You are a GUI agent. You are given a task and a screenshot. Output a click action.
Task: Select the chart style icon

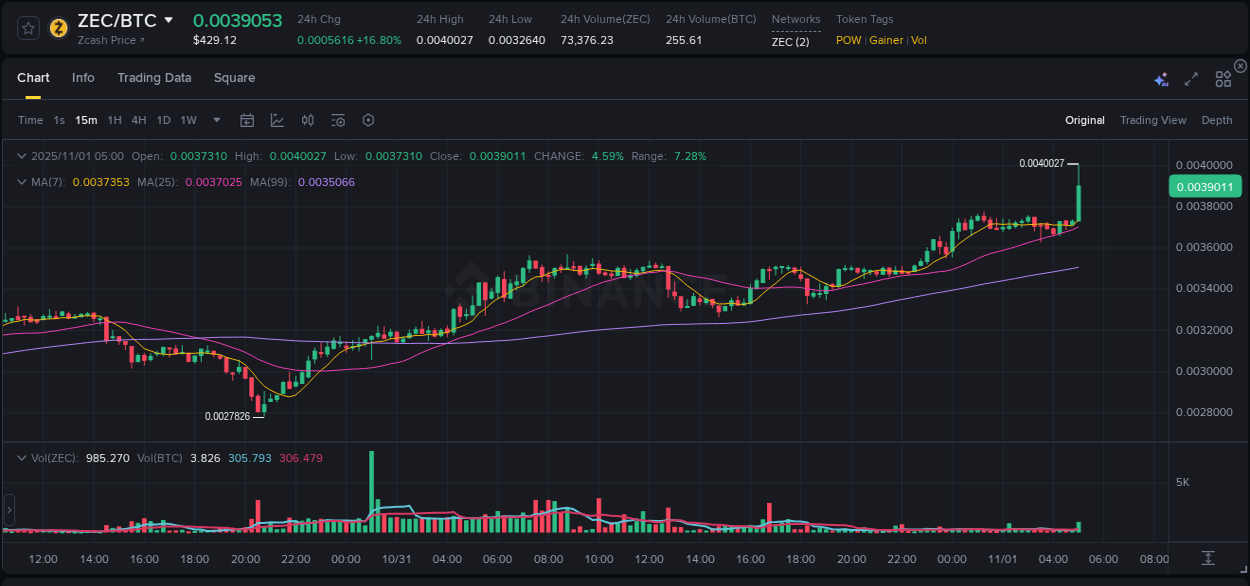pyautogui.click(x=277, y=120)
